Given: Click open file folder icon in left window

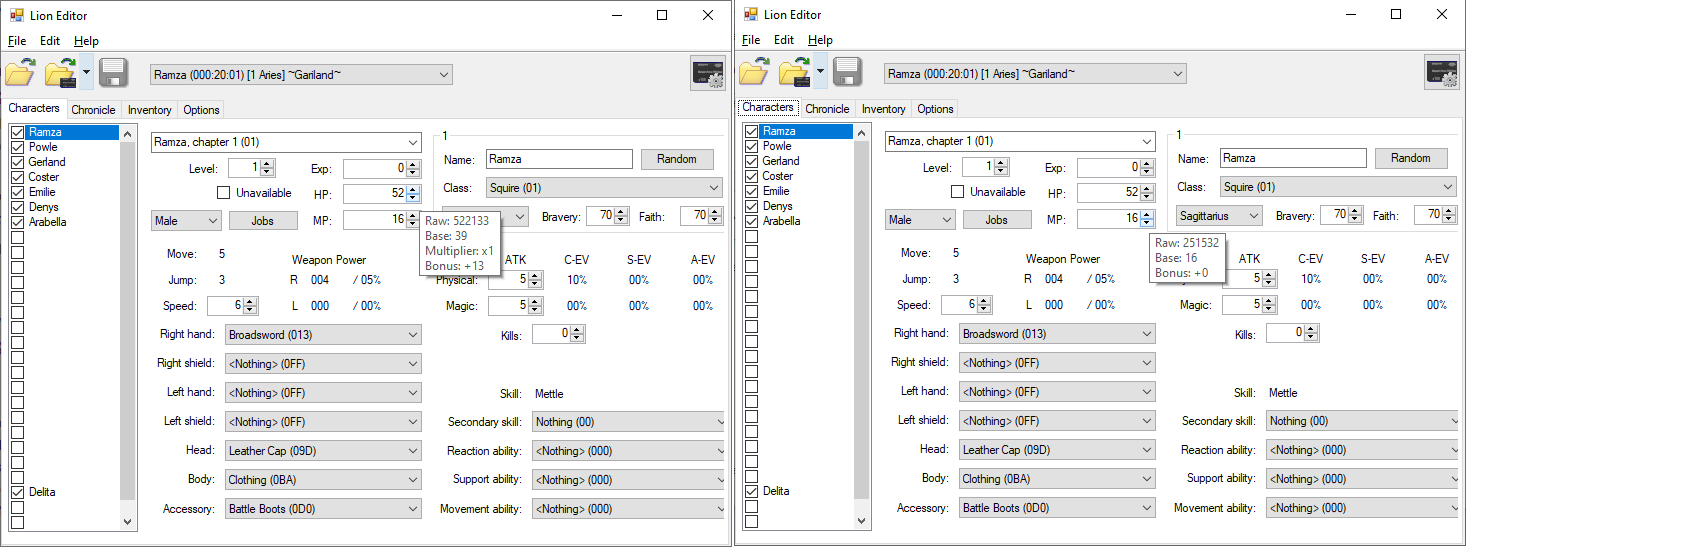Looking at the screenshot, I should click(x=20, y=73).
